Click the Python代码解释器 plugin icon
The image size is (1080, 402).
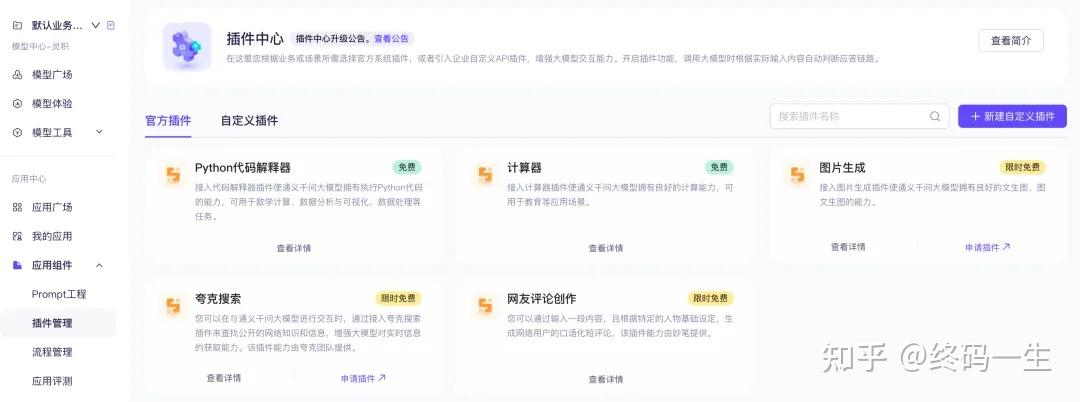pyautogui.click(x=173, y=174)
